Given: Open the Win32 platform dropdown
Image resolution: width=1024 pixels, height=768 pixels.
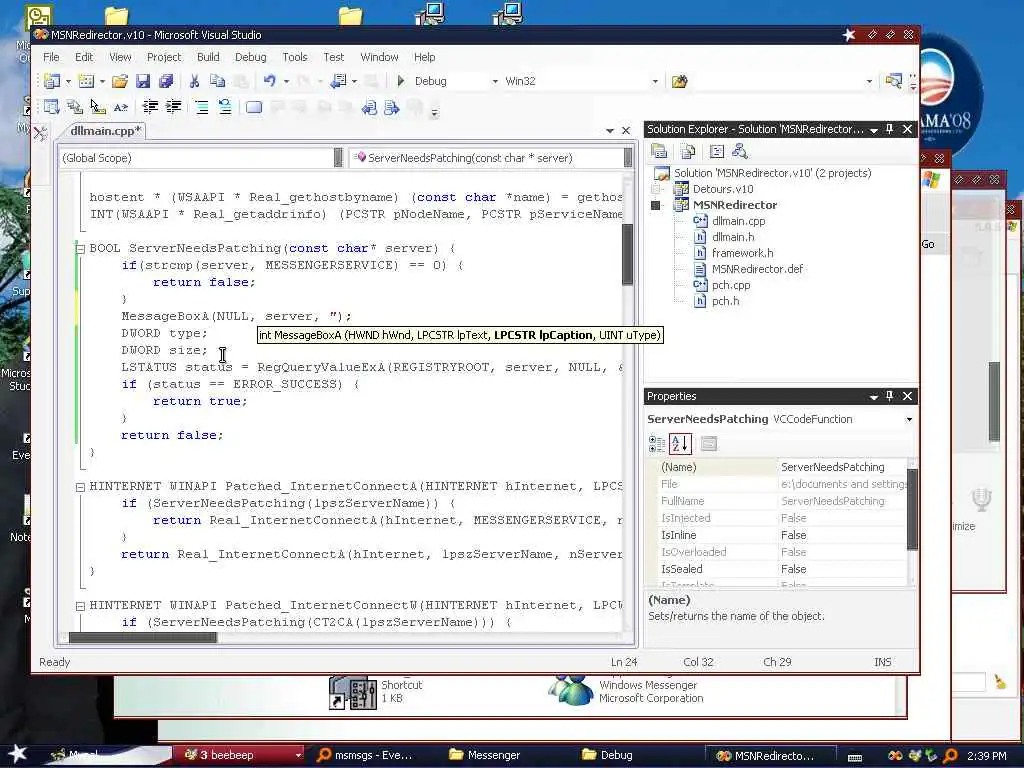Looking at the screenshot, I should [x=654, y=81].
